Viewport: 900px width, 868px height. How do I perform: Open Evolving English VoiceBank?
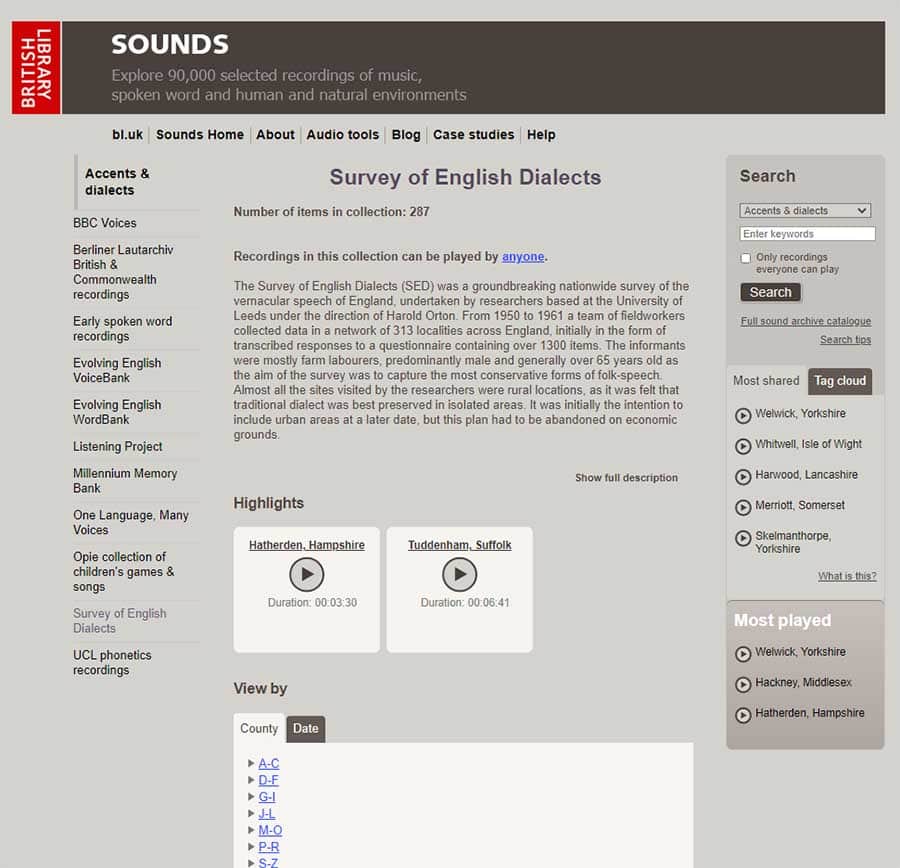pyautogui.click(x=117, y=371)
